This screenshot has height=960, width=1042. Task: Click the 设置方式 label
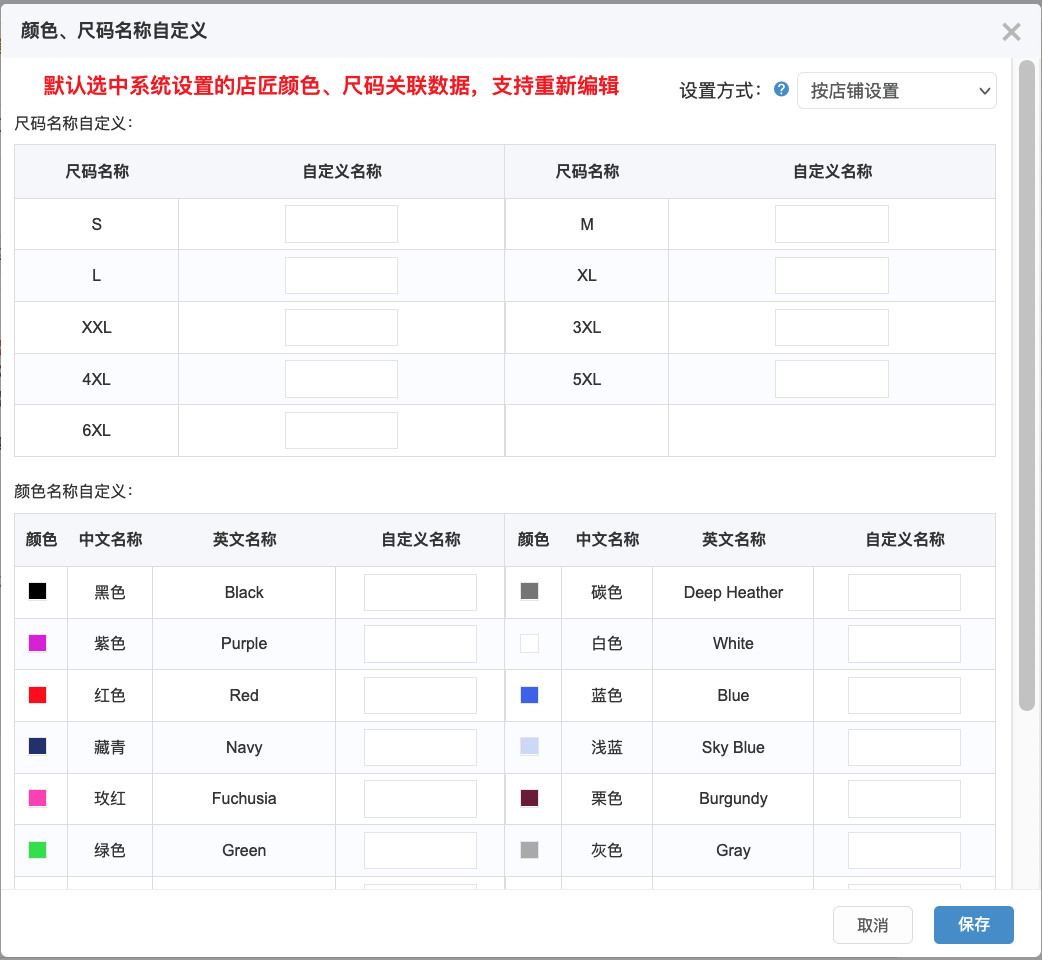[720, 90]
